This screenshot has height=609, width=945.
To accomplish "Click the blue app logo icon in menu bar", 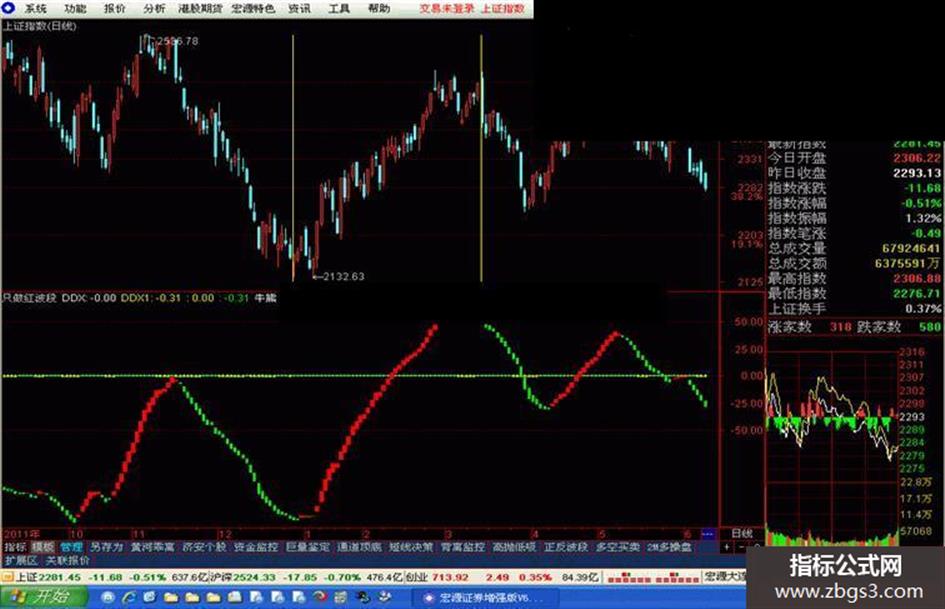I will (8, 8).
